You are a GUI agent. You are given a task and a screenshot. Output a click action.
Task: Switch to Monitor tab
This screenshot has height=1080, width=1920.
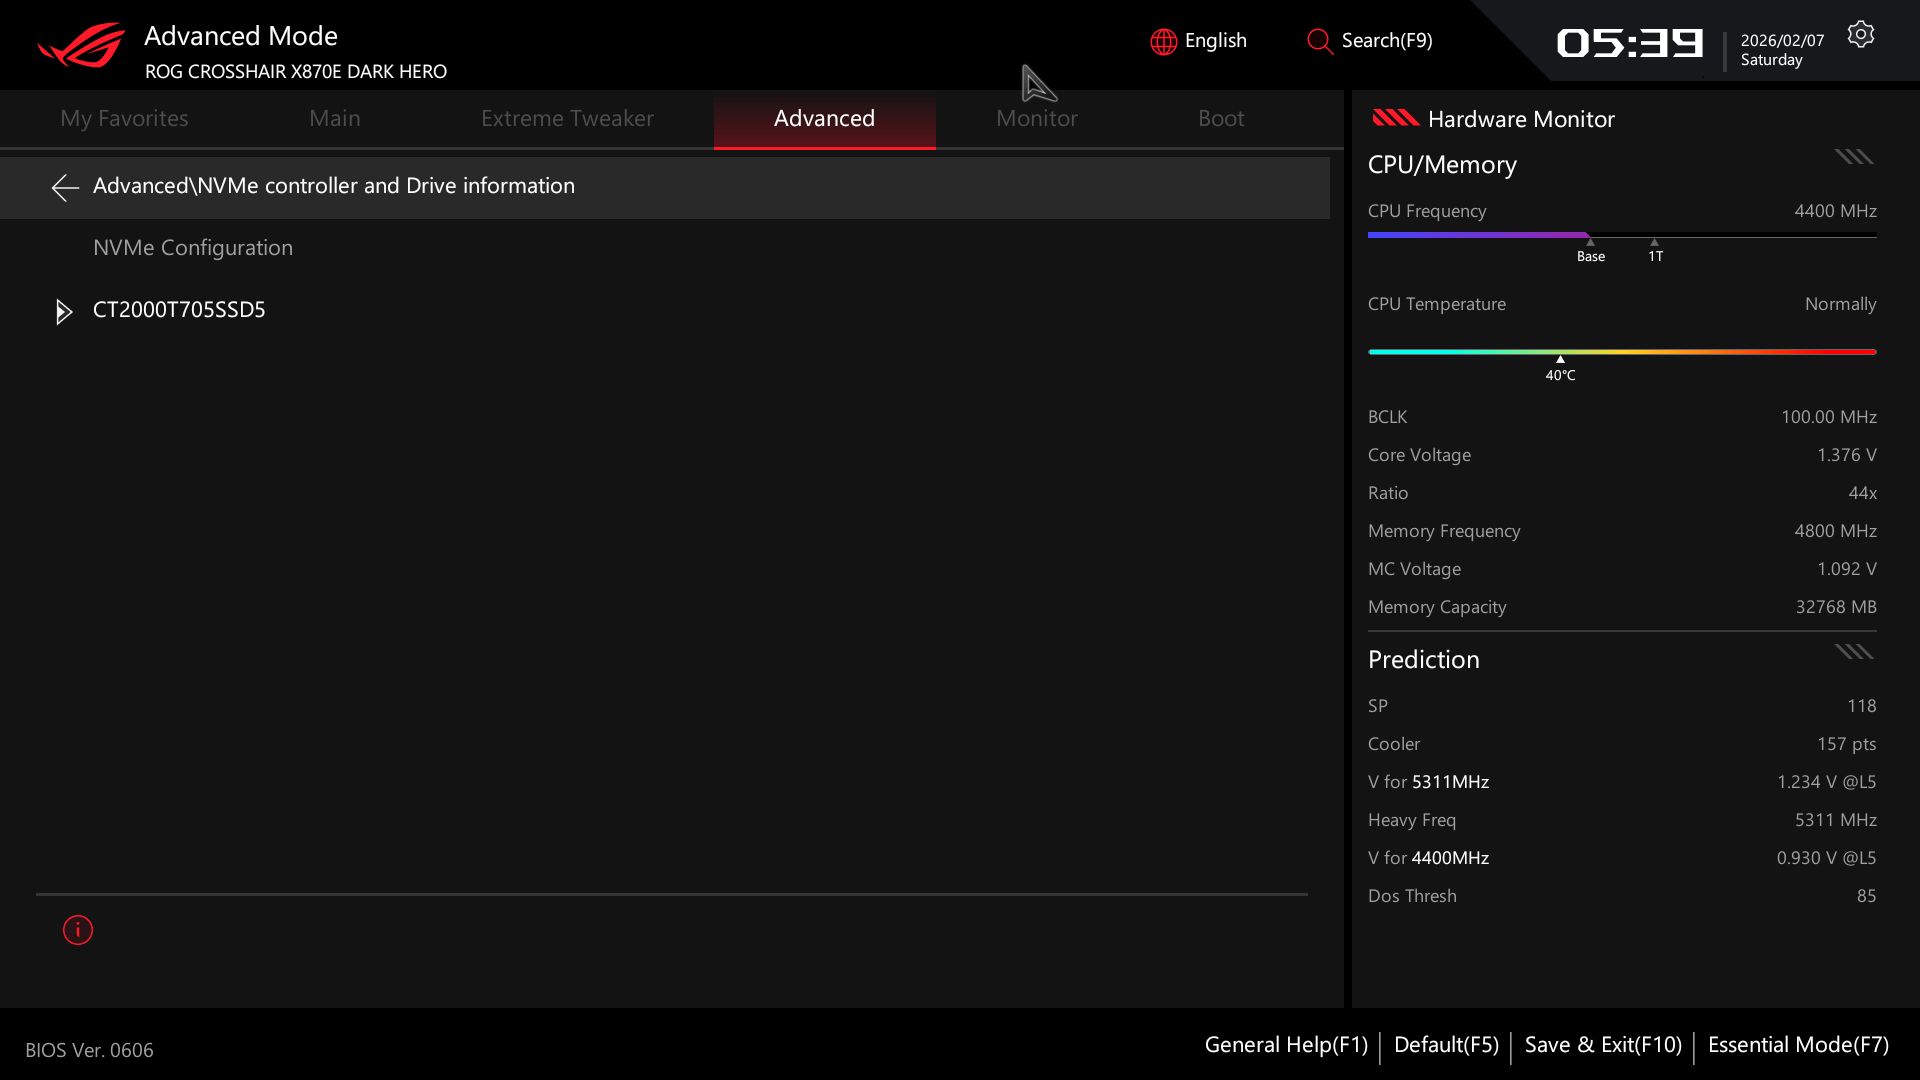[x=1036, y=118]
